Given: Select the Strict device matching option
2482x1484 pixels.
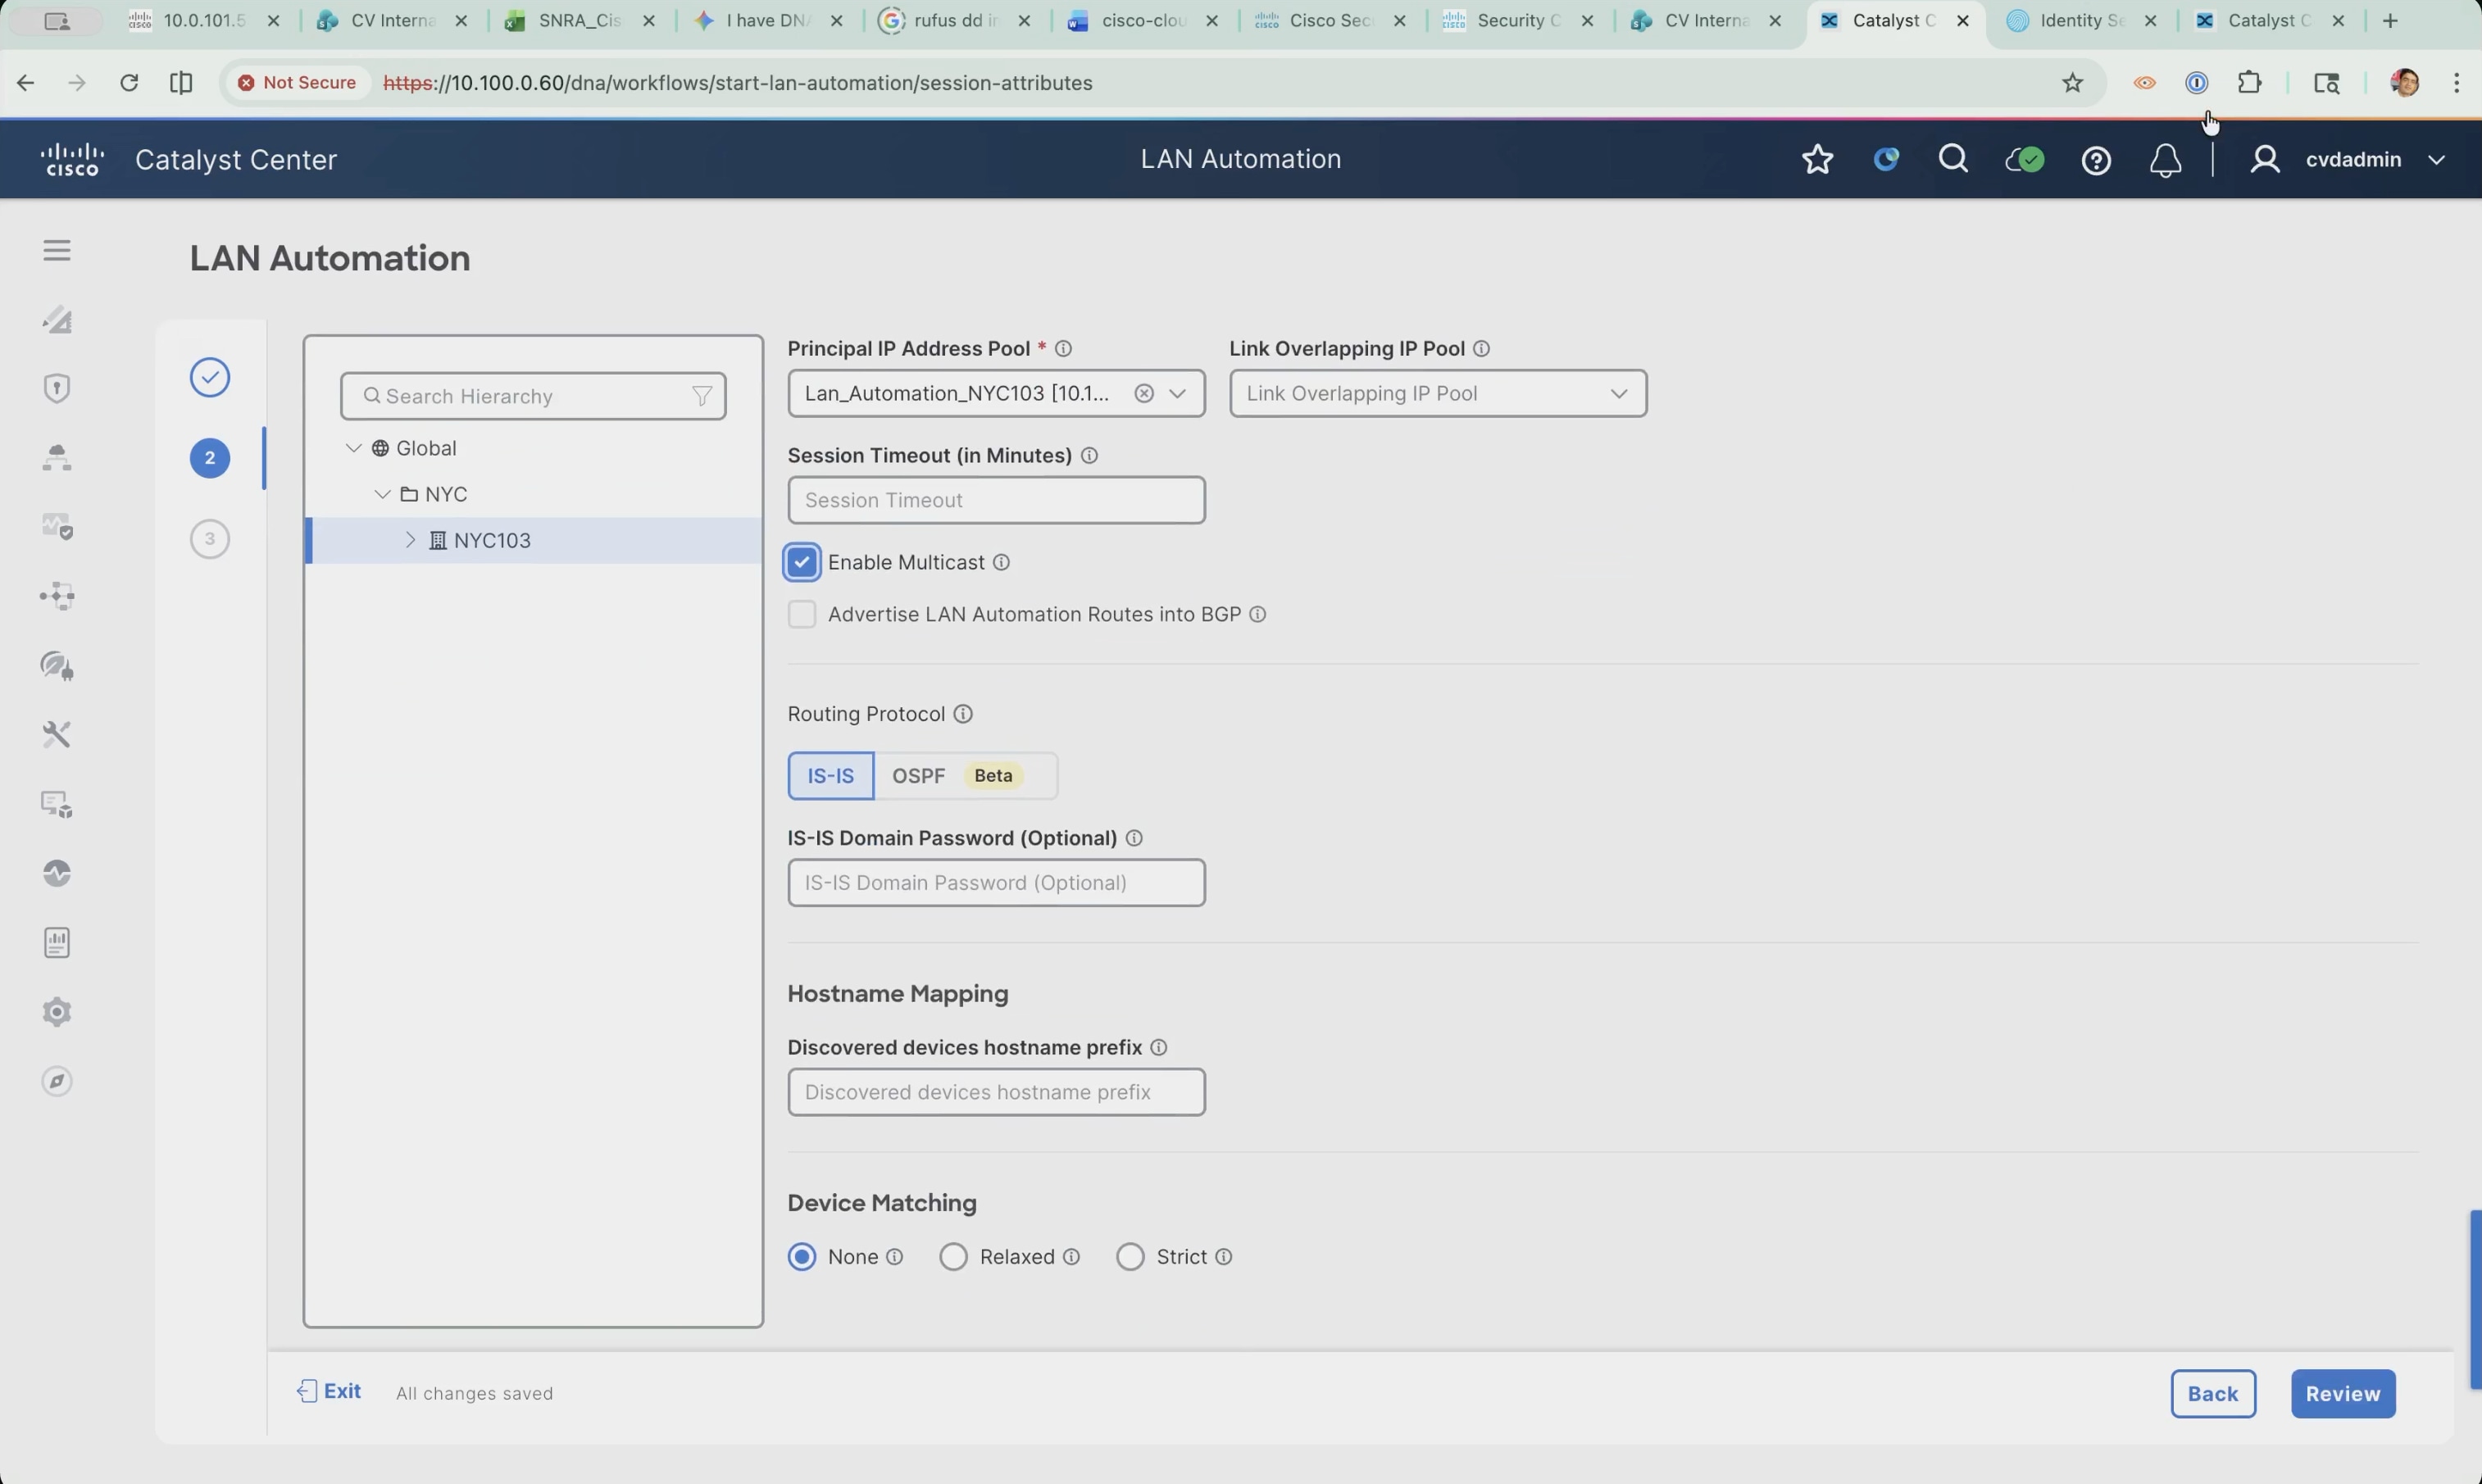Looking at the screenshot, I should 1130,1257.
